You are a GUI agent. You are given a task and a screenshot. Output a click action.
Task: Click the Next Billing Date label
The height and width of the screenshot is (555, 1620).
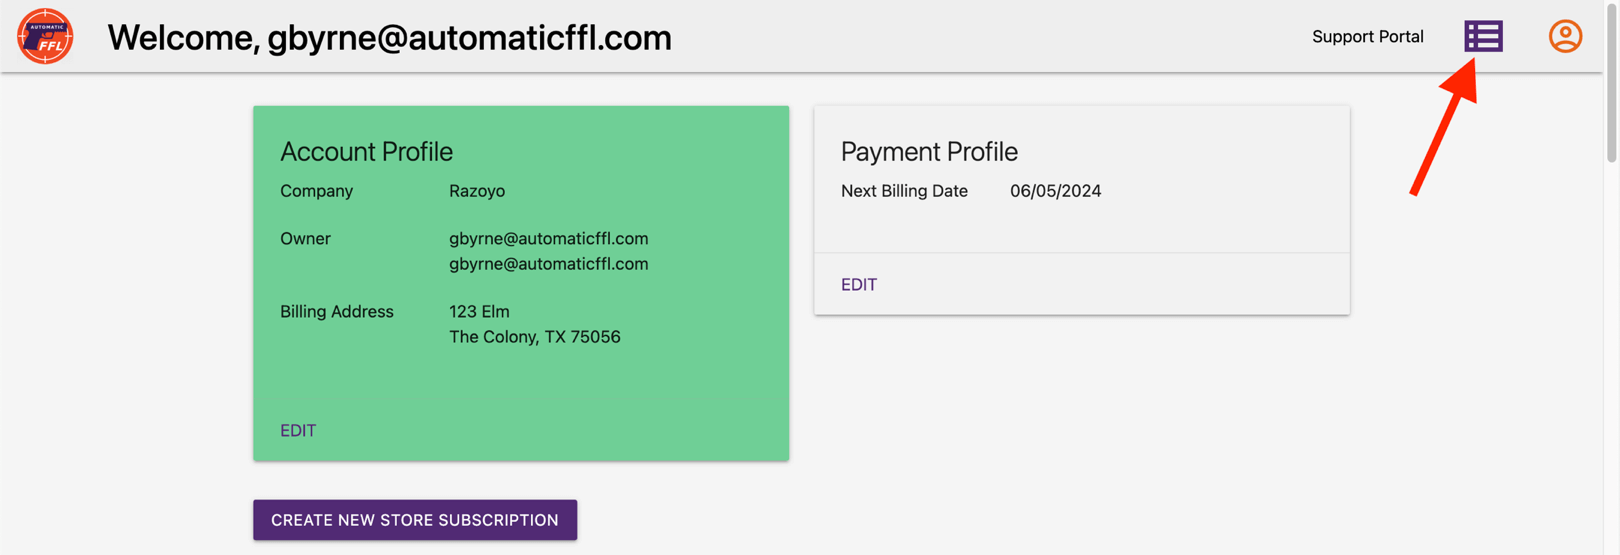(904, 191)
